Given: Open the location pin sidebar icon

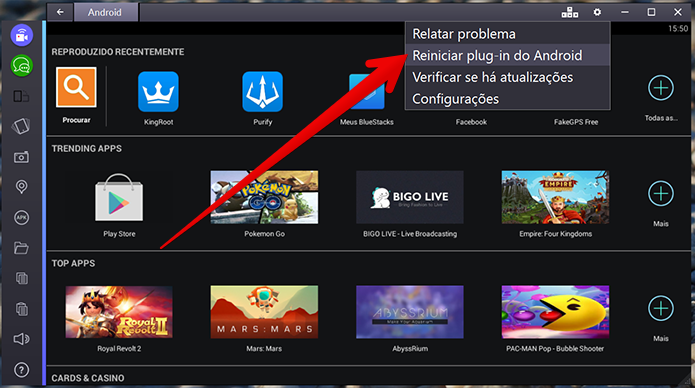Looking at the screenshot, I should coord(21,187).
